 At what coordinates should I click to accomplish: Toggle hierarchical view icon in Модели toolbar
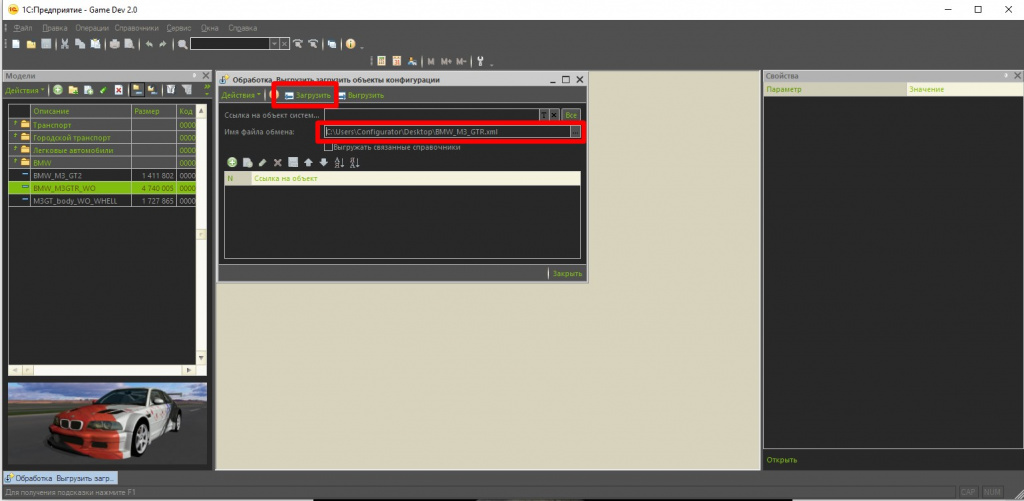tap(137, 89)
